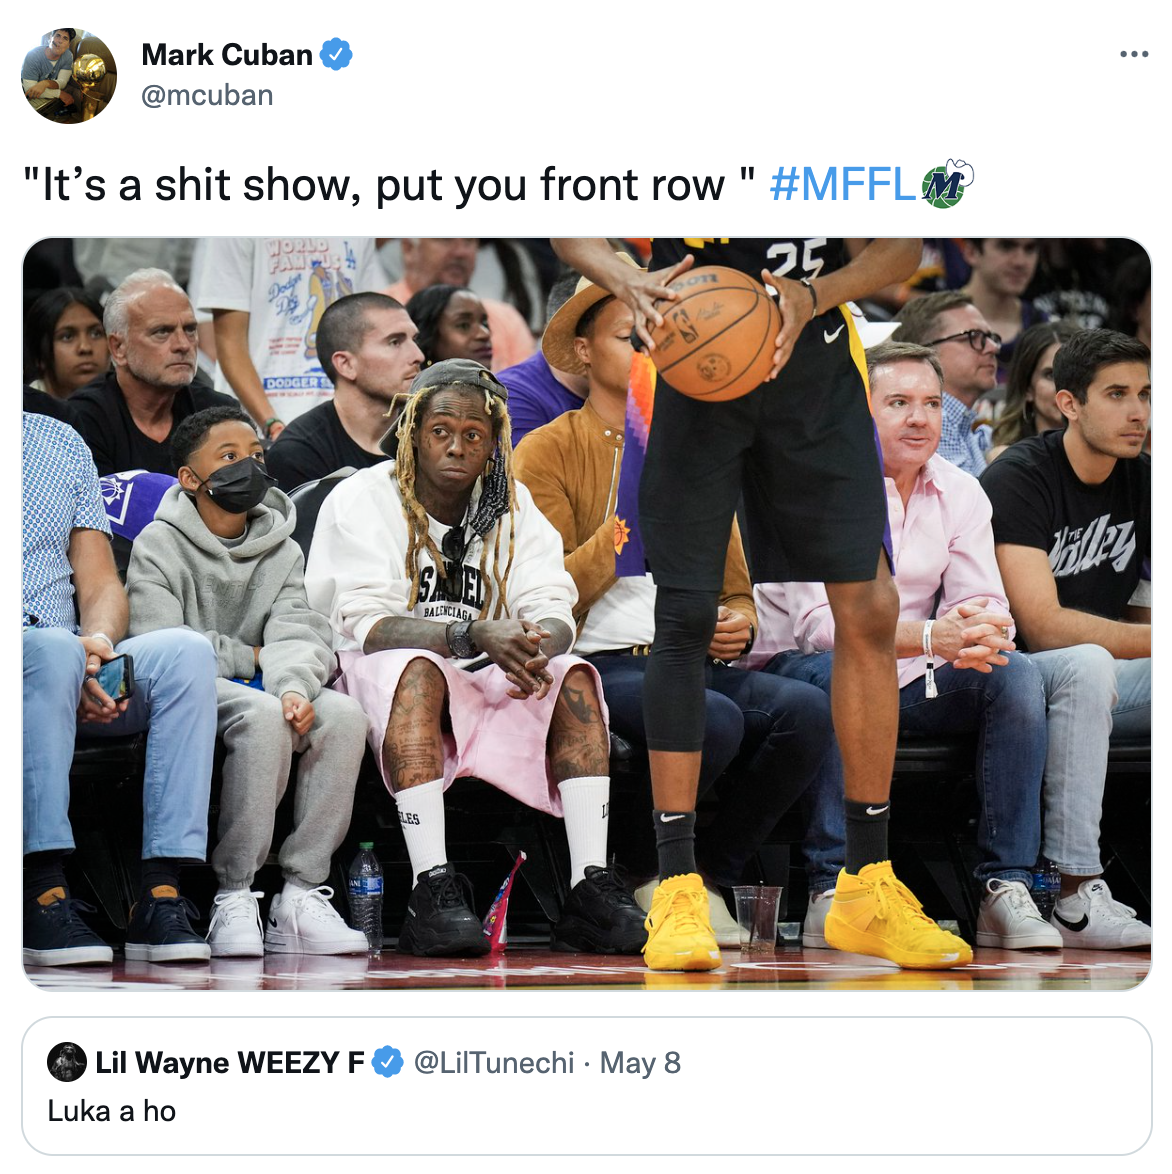Image resolution: width=1172 pixels, height=1174 pixels.
Task: Open the courtside photo attachment
Action: tap(586, 614)
